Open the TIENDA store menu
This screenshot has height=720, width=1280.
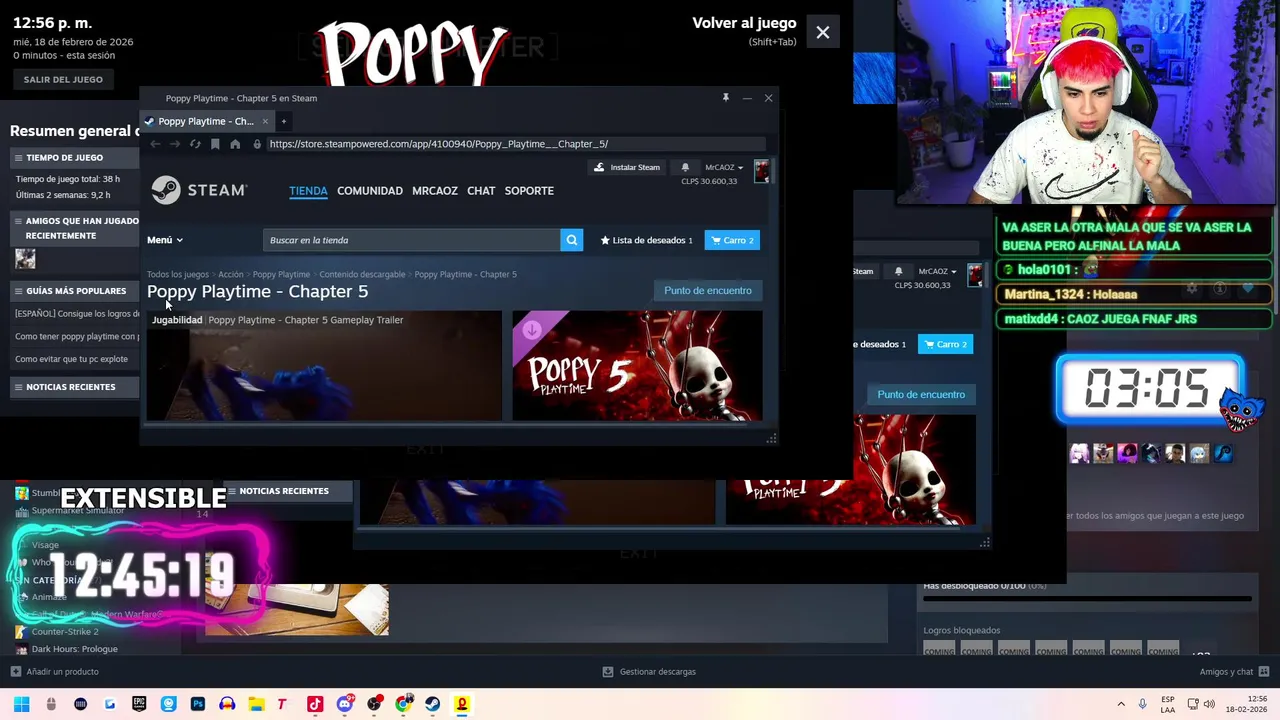pyautogui.click(x=308, y=191)
